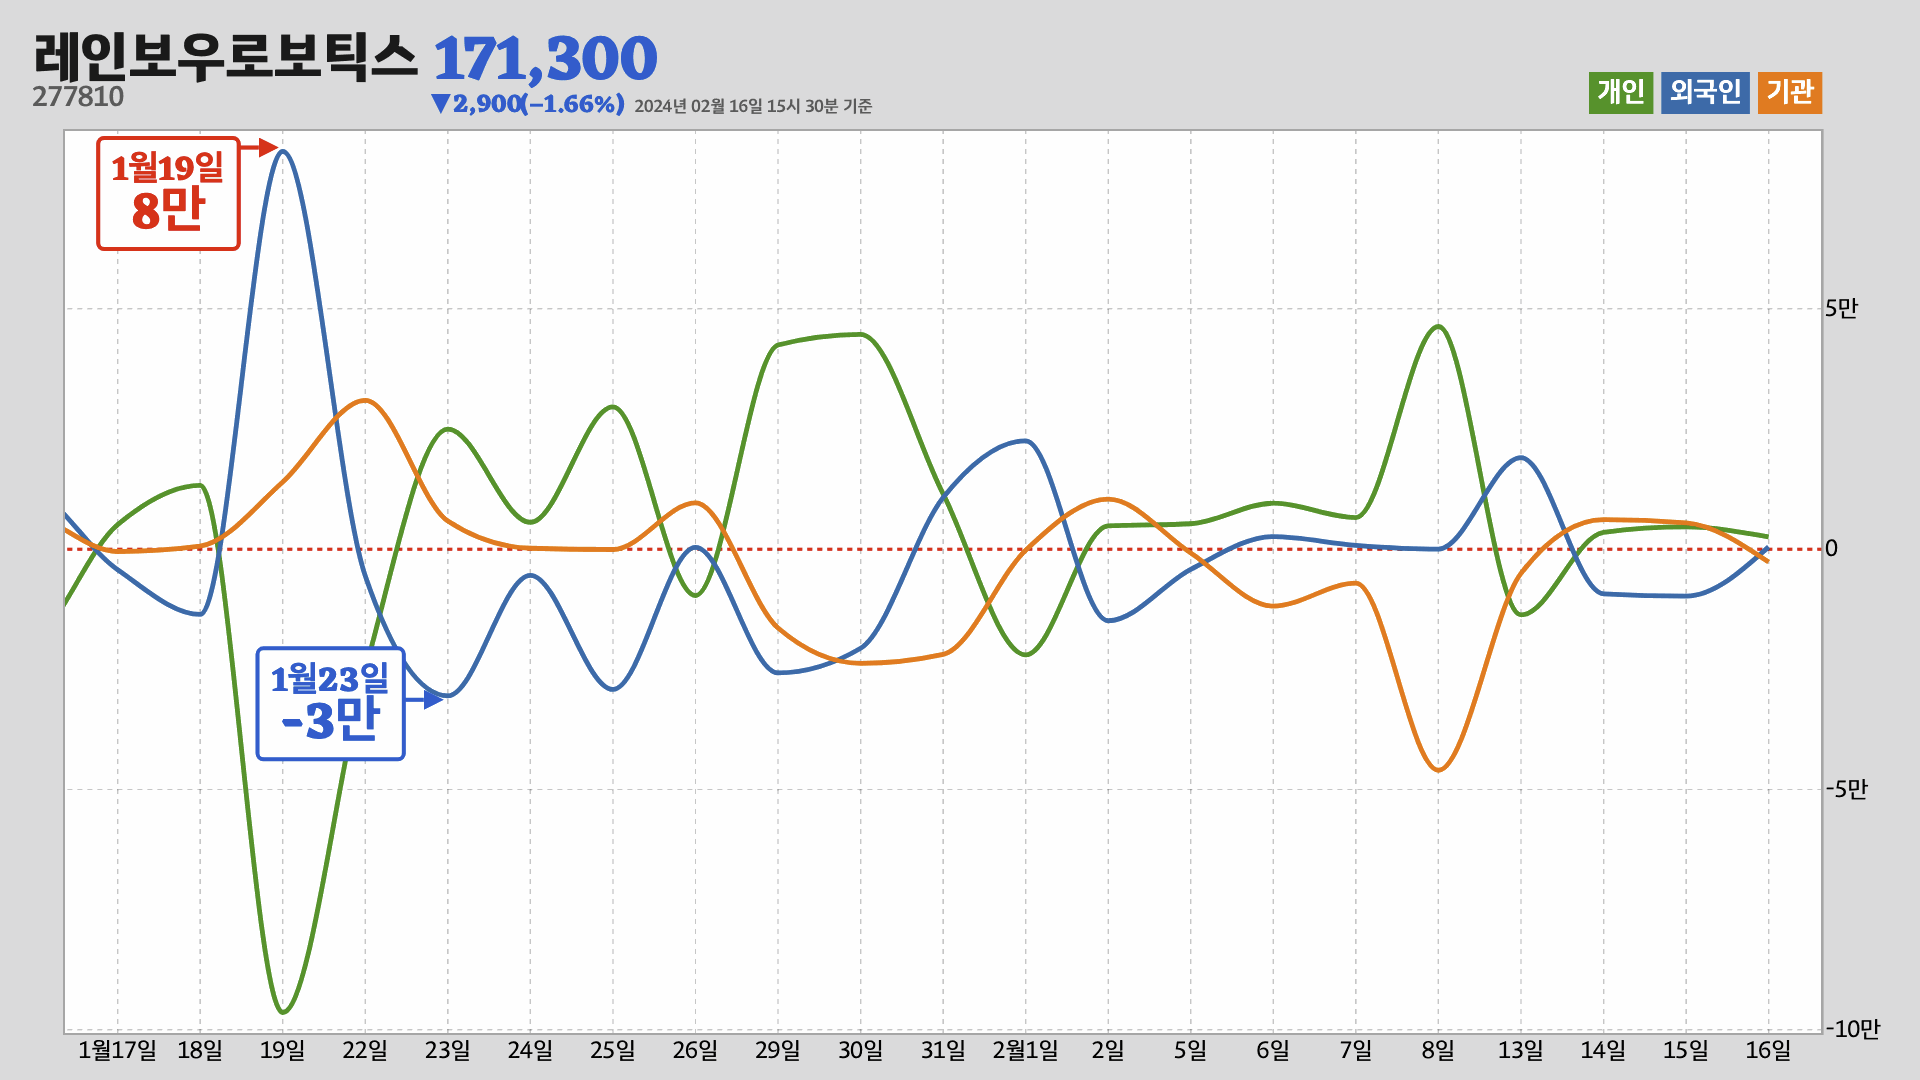Click the blue line peak at 2월1일
Screen dimensions: 1920x1080
pyautogui.click(x=1025, y=441)
